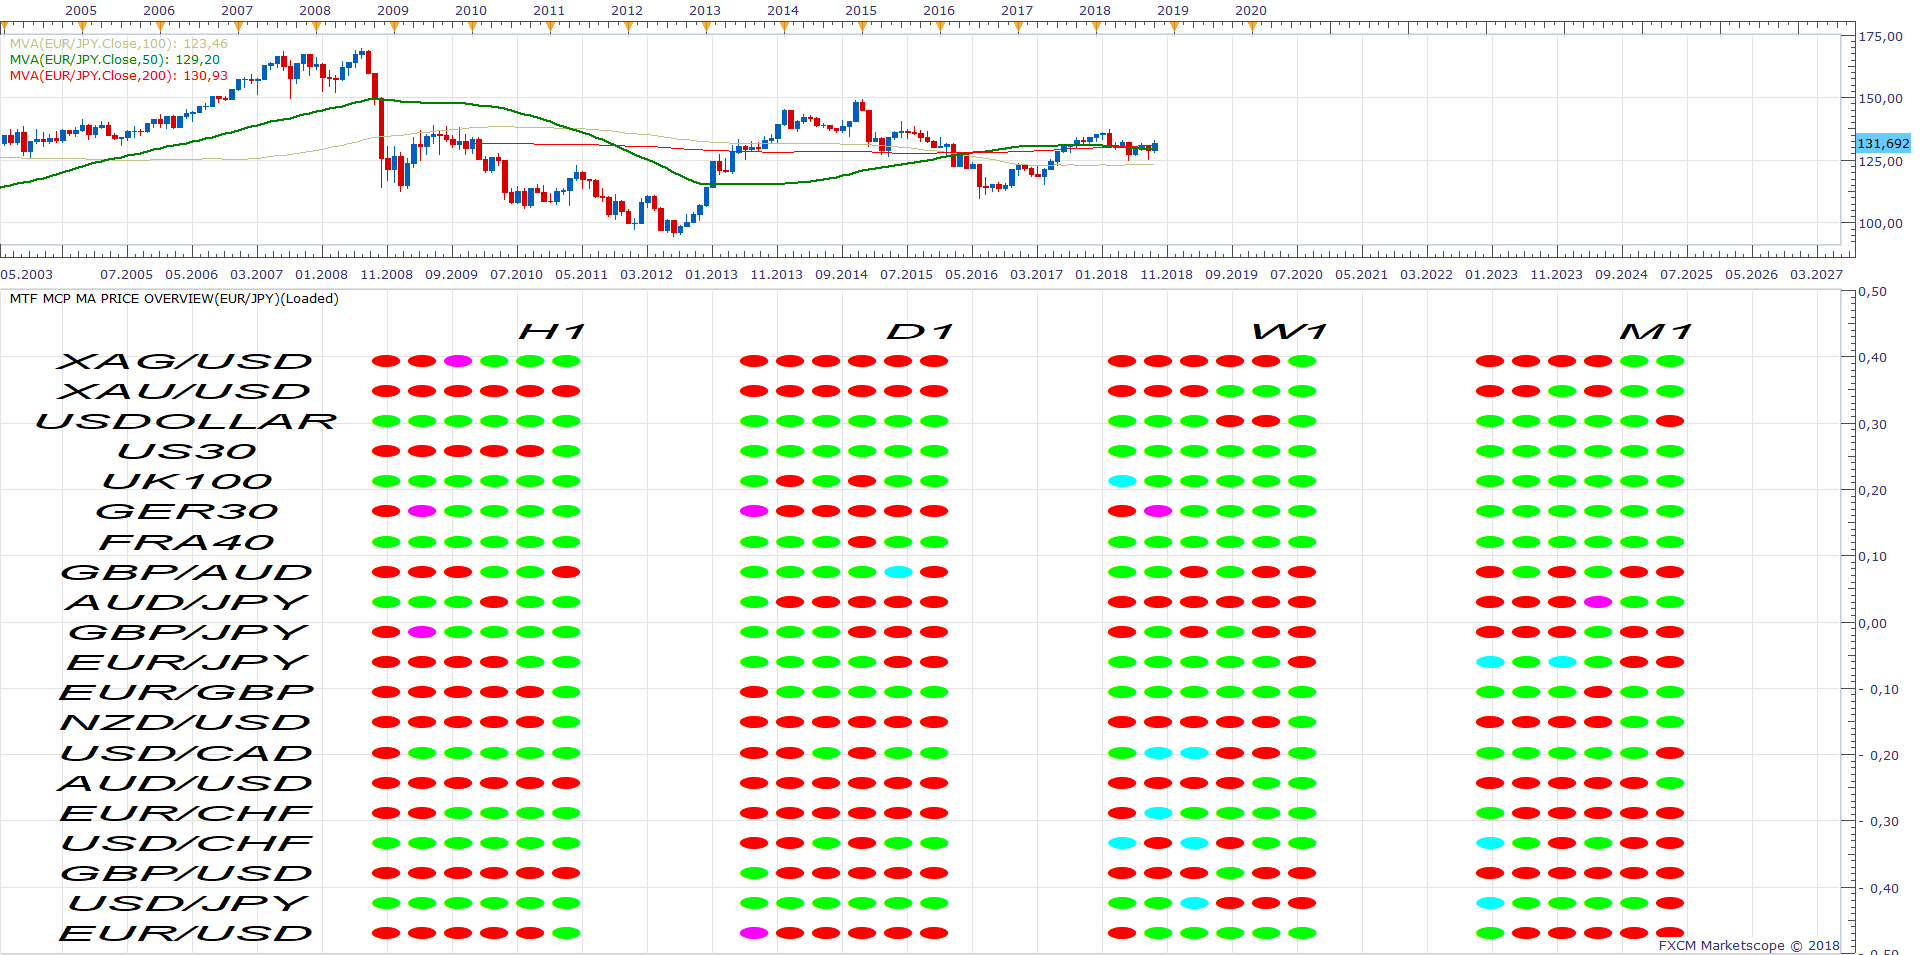1921x955 pixels.
Task: Click the indicator title MTF MCP MA PRICE OVERVIEW
Action: (174, 299)
